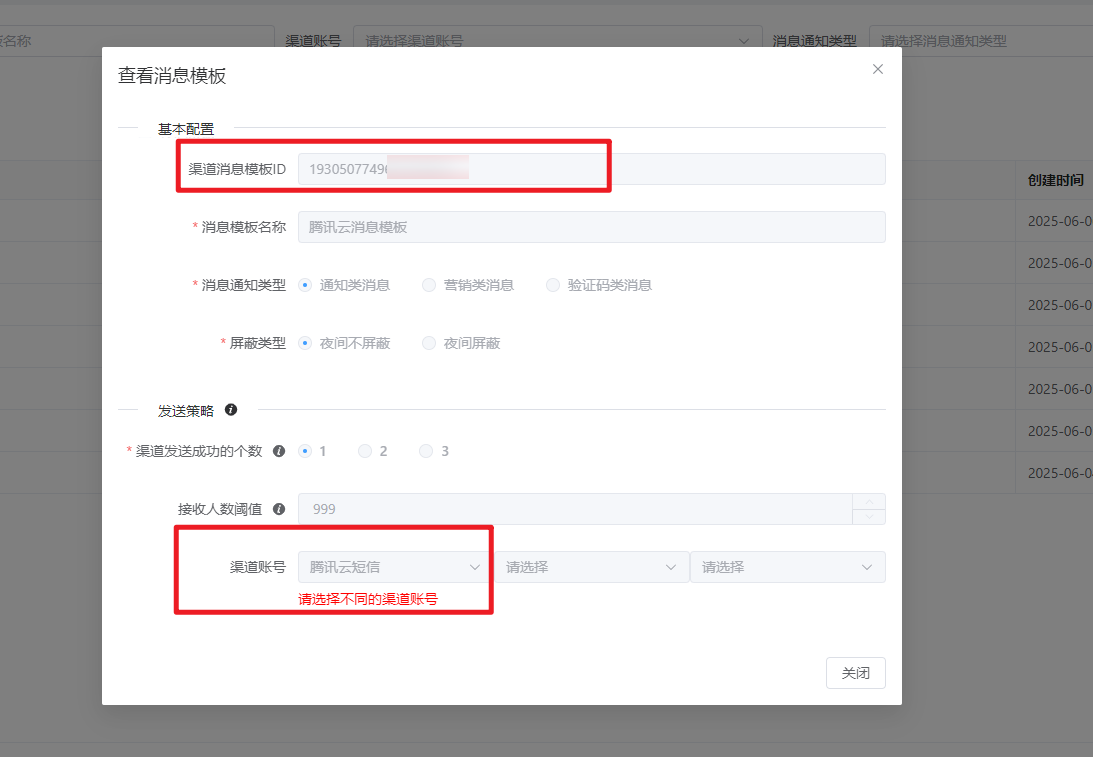Image resolution: width=1093 pixels, height=757 pixels.
Task: Click the 关闭 button
Action: (855, 673)
